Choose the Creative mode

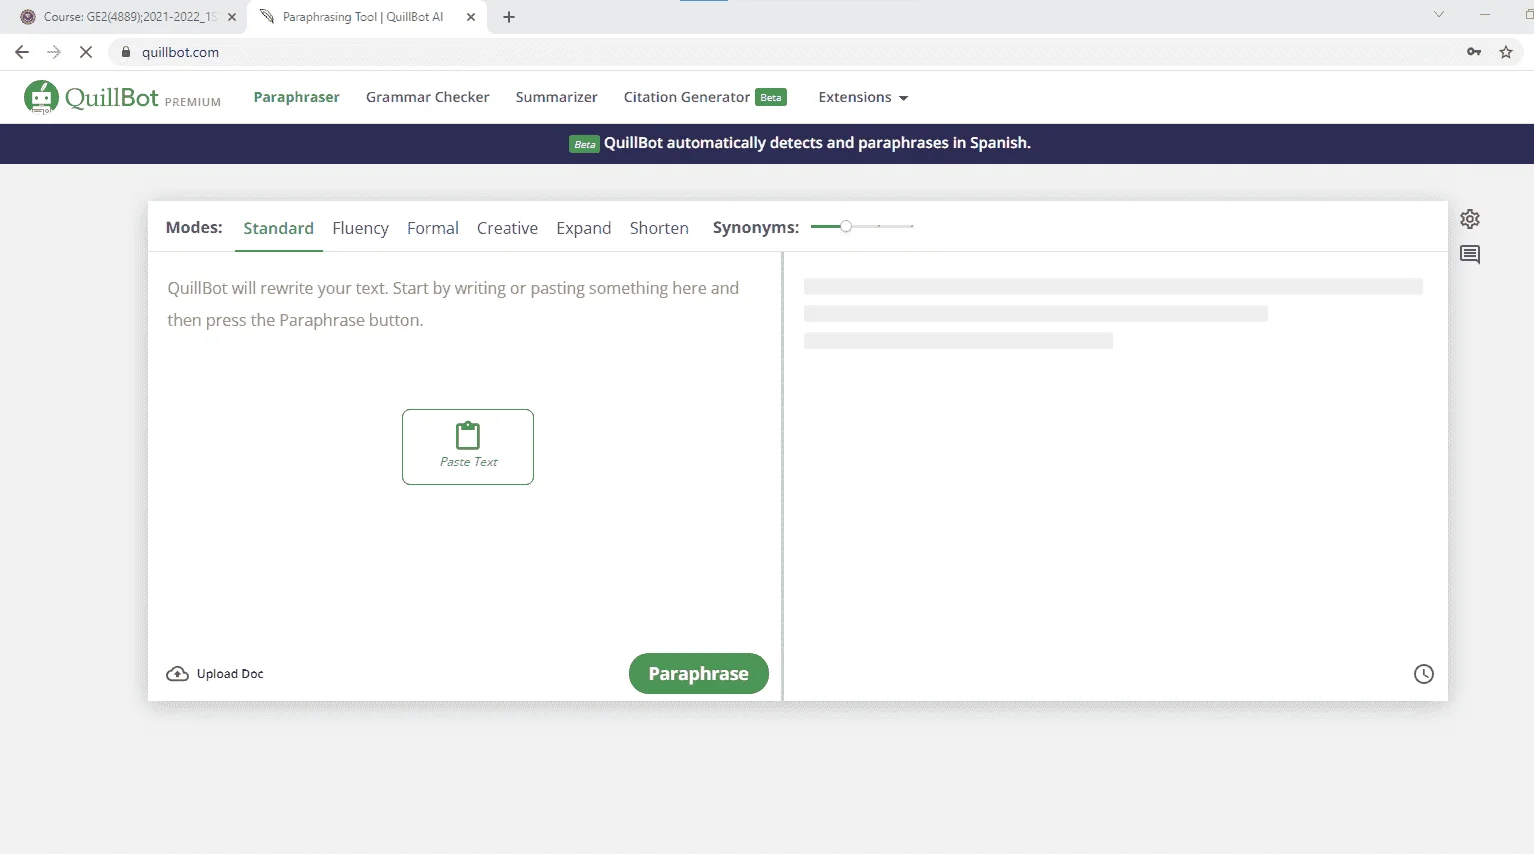coord(507,228)
